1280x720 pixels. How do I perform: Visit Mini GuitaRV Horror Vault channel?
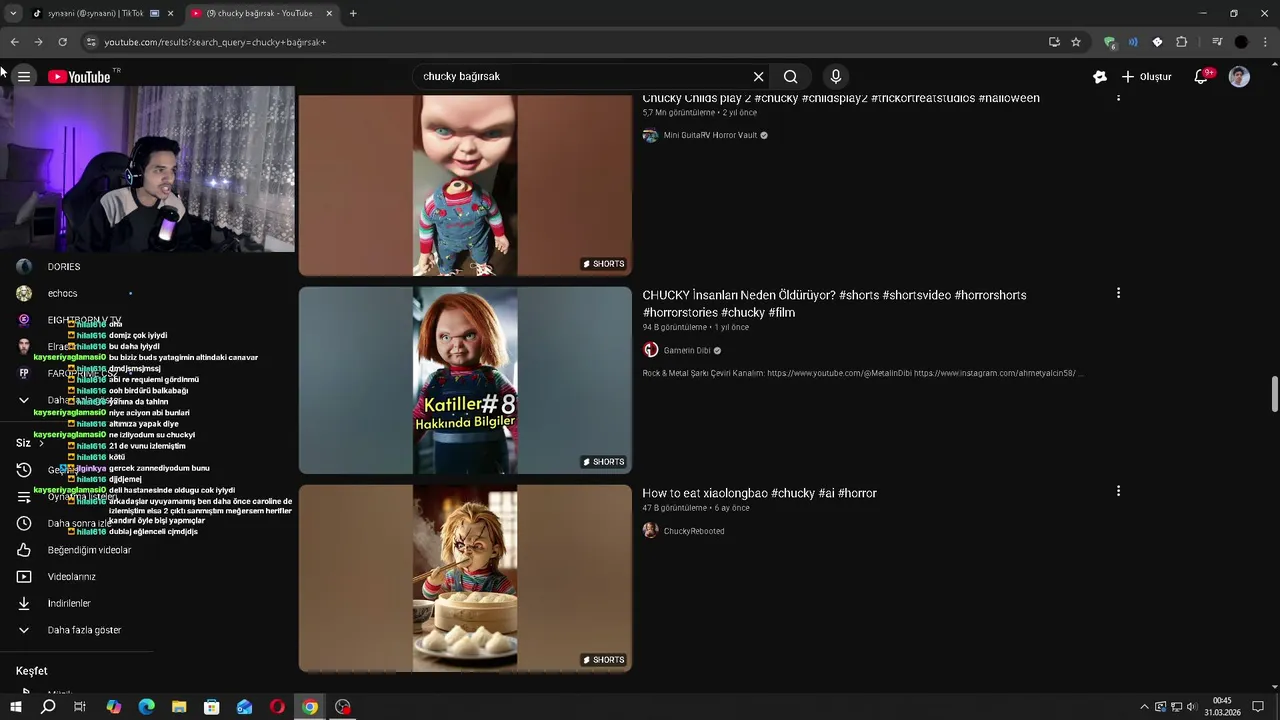pyautogui.click(x=710, y=135)
